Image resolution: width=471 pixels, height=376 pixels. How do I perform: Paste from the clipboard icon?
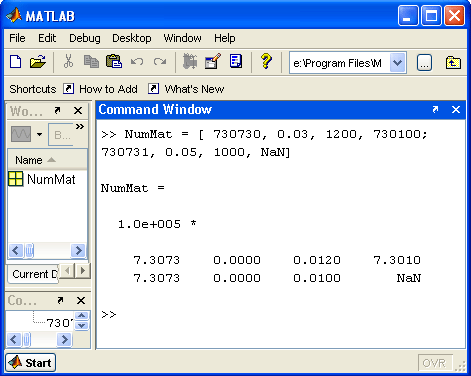coord(114,62)
